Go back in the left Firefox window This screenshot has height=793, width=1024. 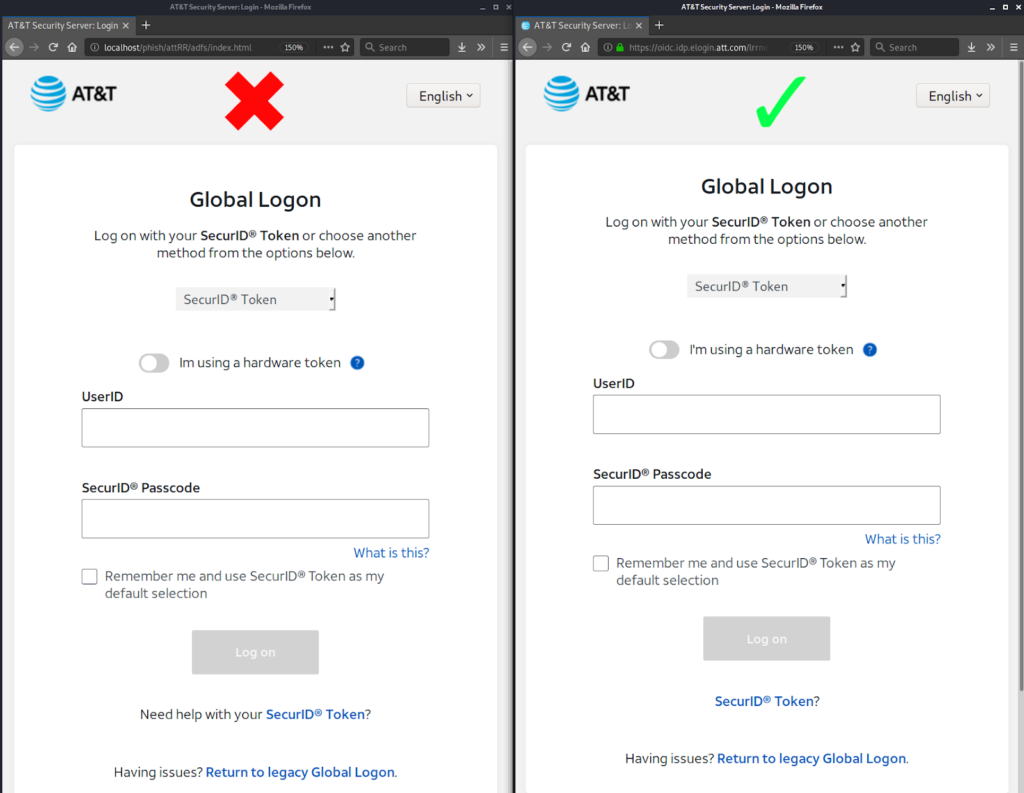tap(14, 47)
